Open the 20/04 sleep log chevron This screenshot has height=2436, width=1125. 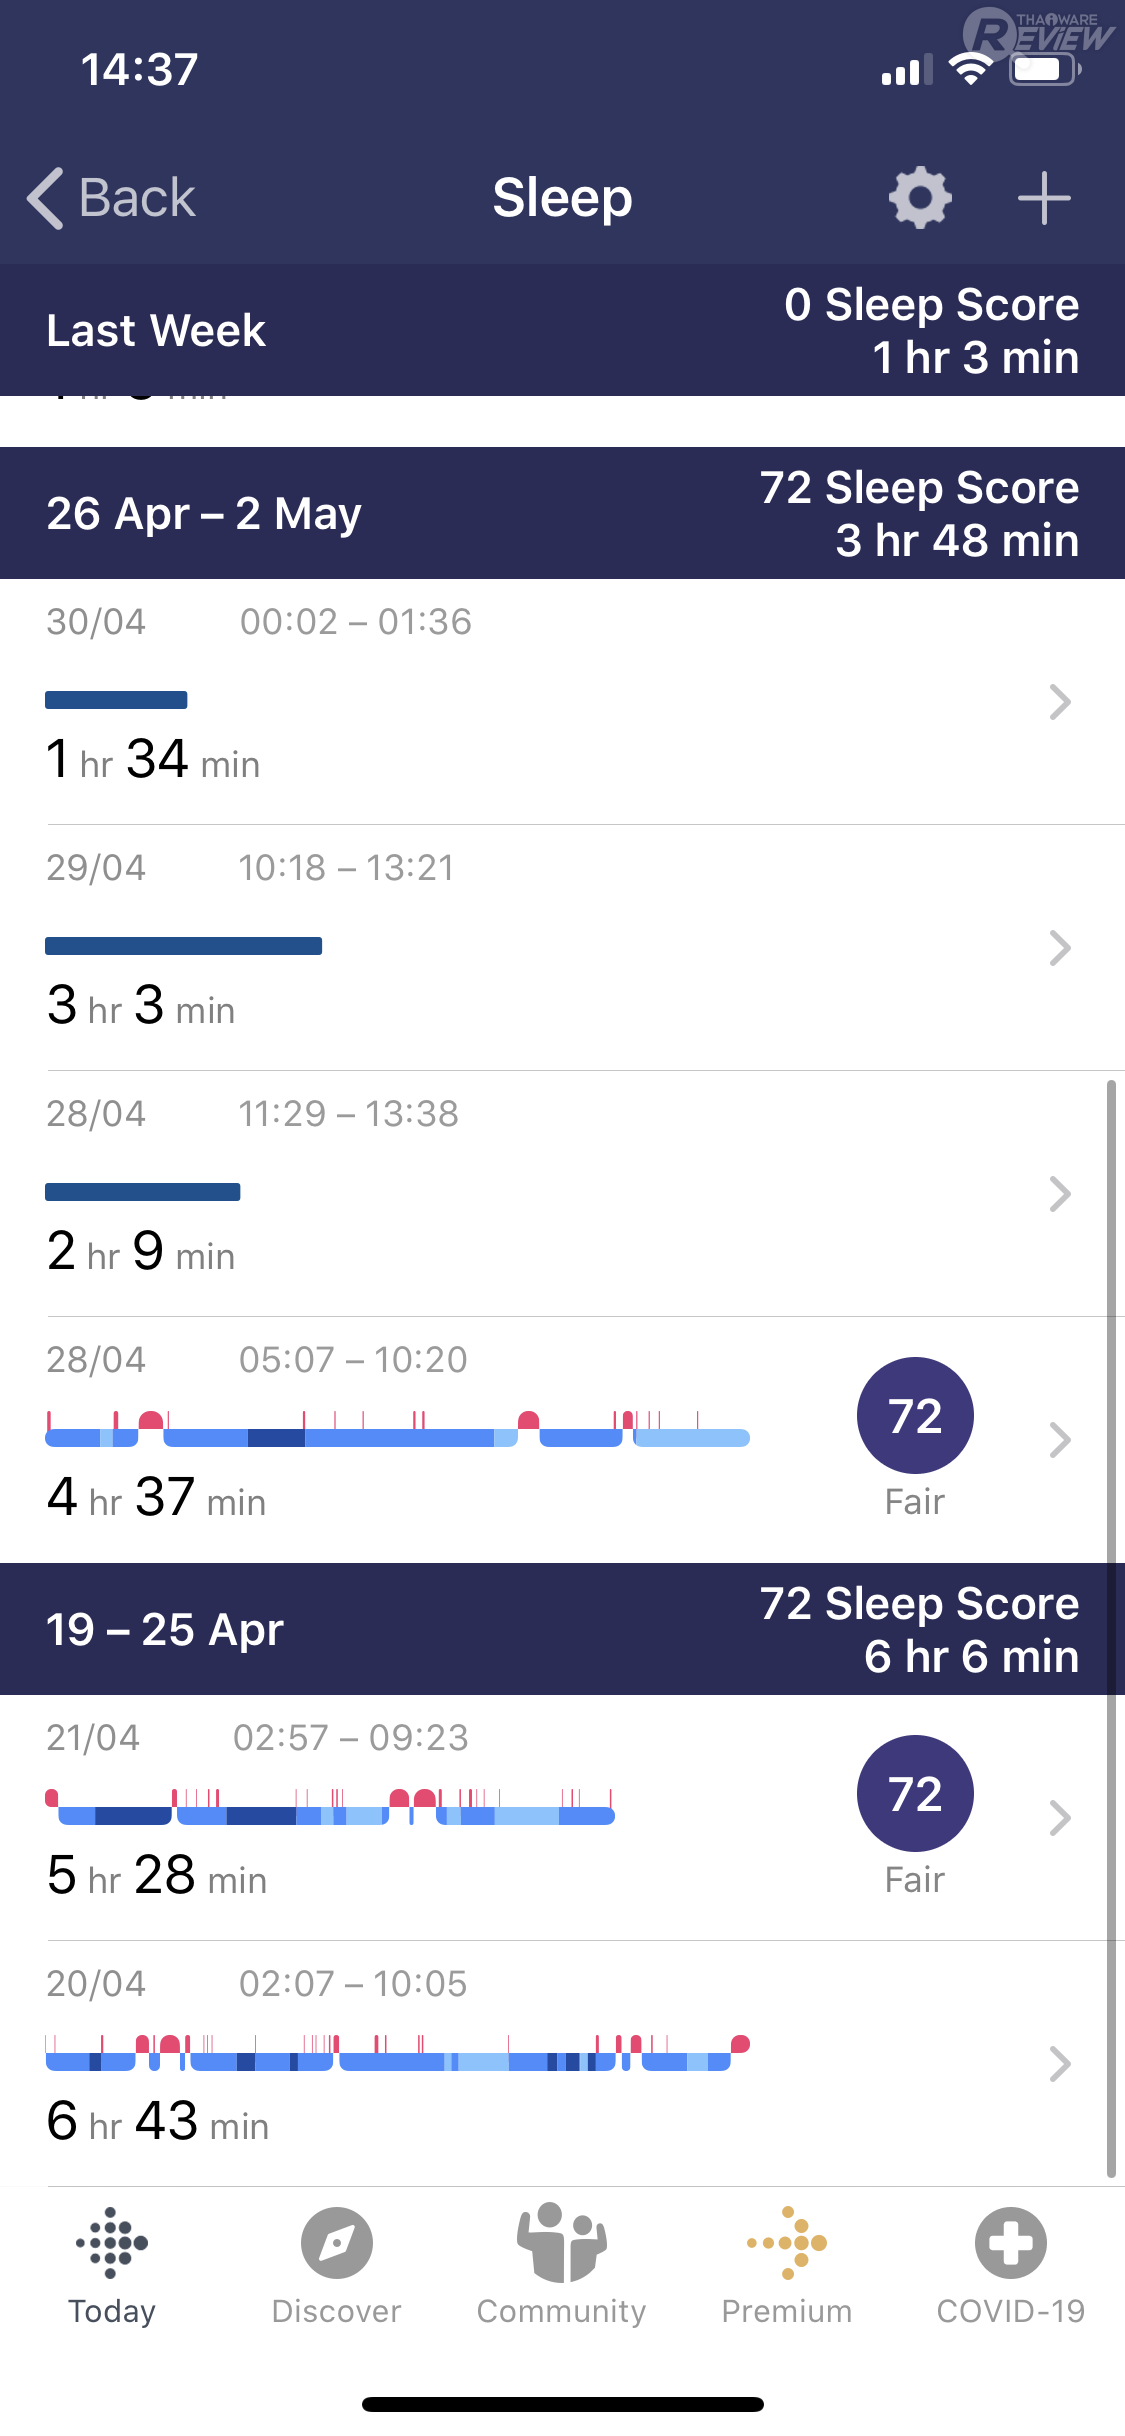click(1060, 2064)
